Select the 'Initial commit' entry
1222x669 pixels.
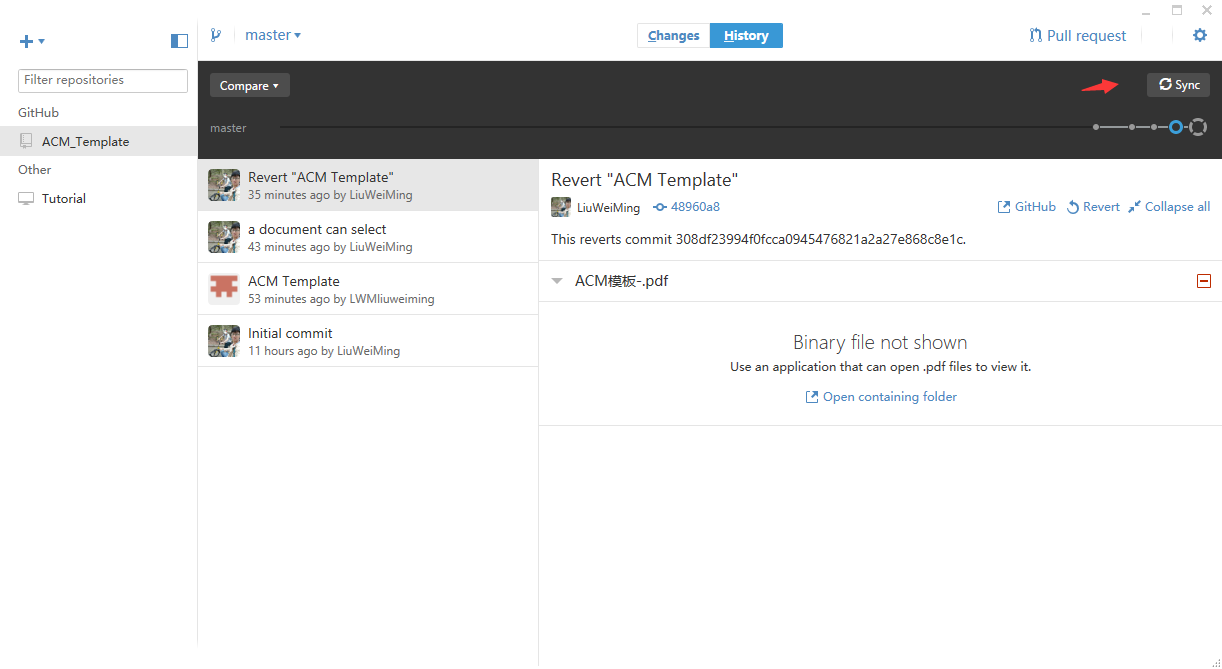368,341
